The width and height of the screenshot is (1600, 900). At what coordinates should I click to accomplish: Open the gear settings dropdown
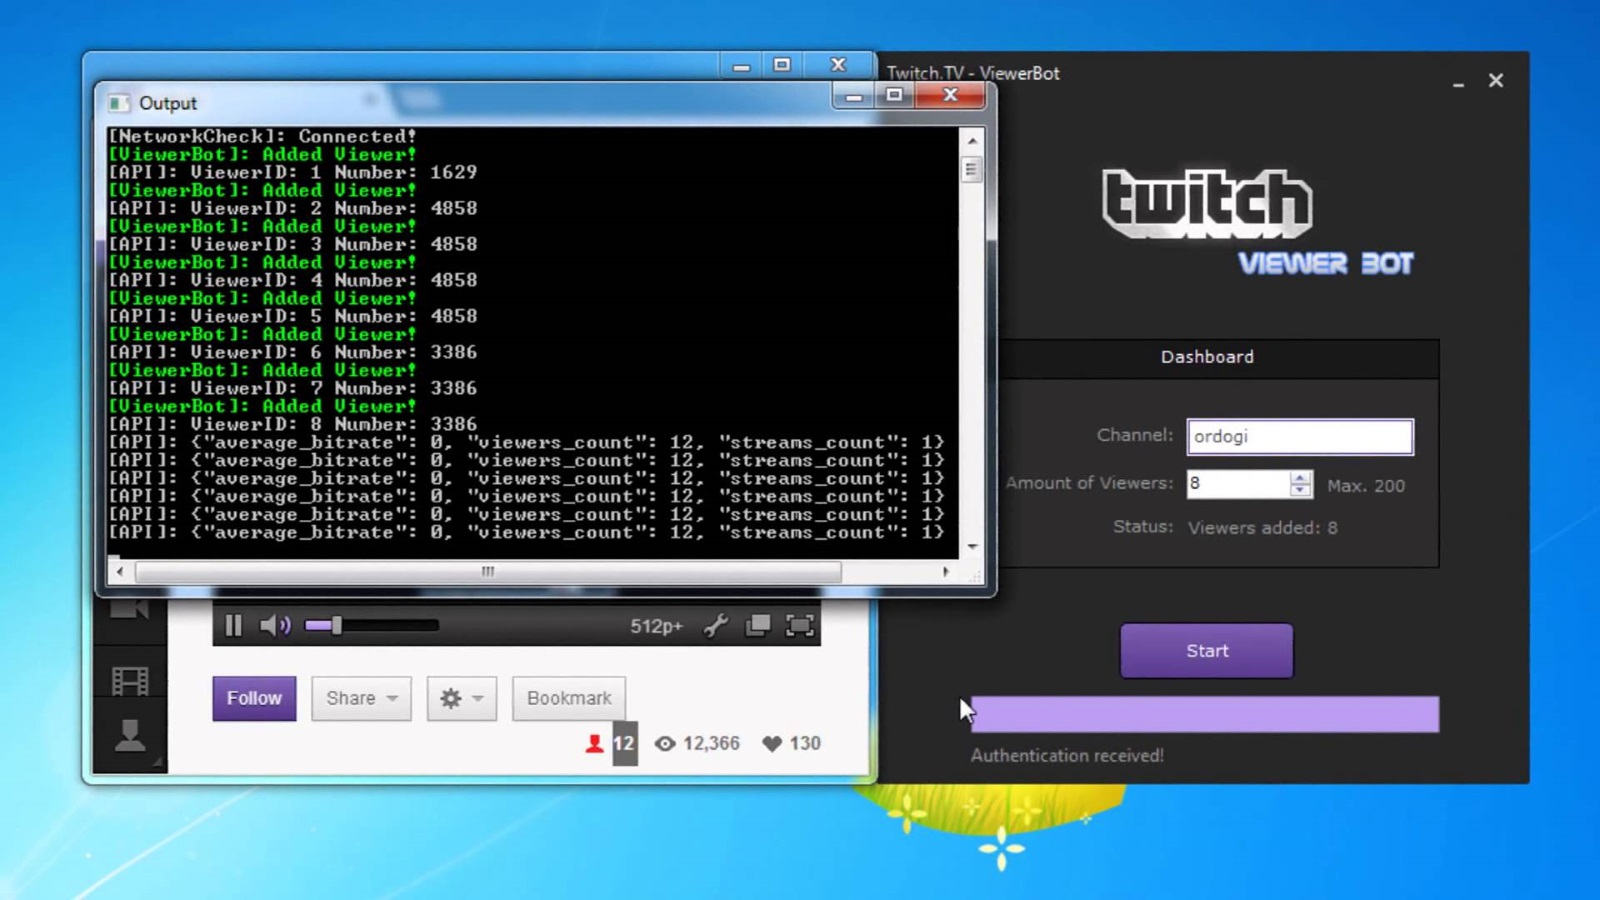[461, 698]
